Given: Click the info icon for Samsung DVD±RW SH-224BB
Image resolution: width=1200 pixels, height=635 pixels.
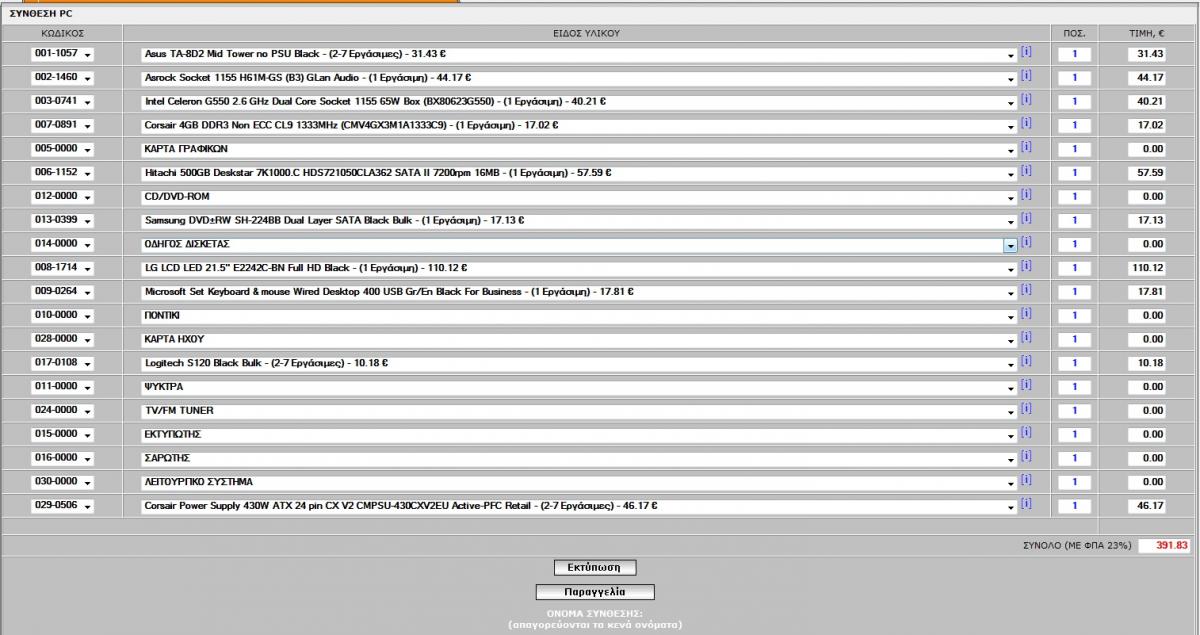Looking at the screenshot, I should click(1026, 219).
